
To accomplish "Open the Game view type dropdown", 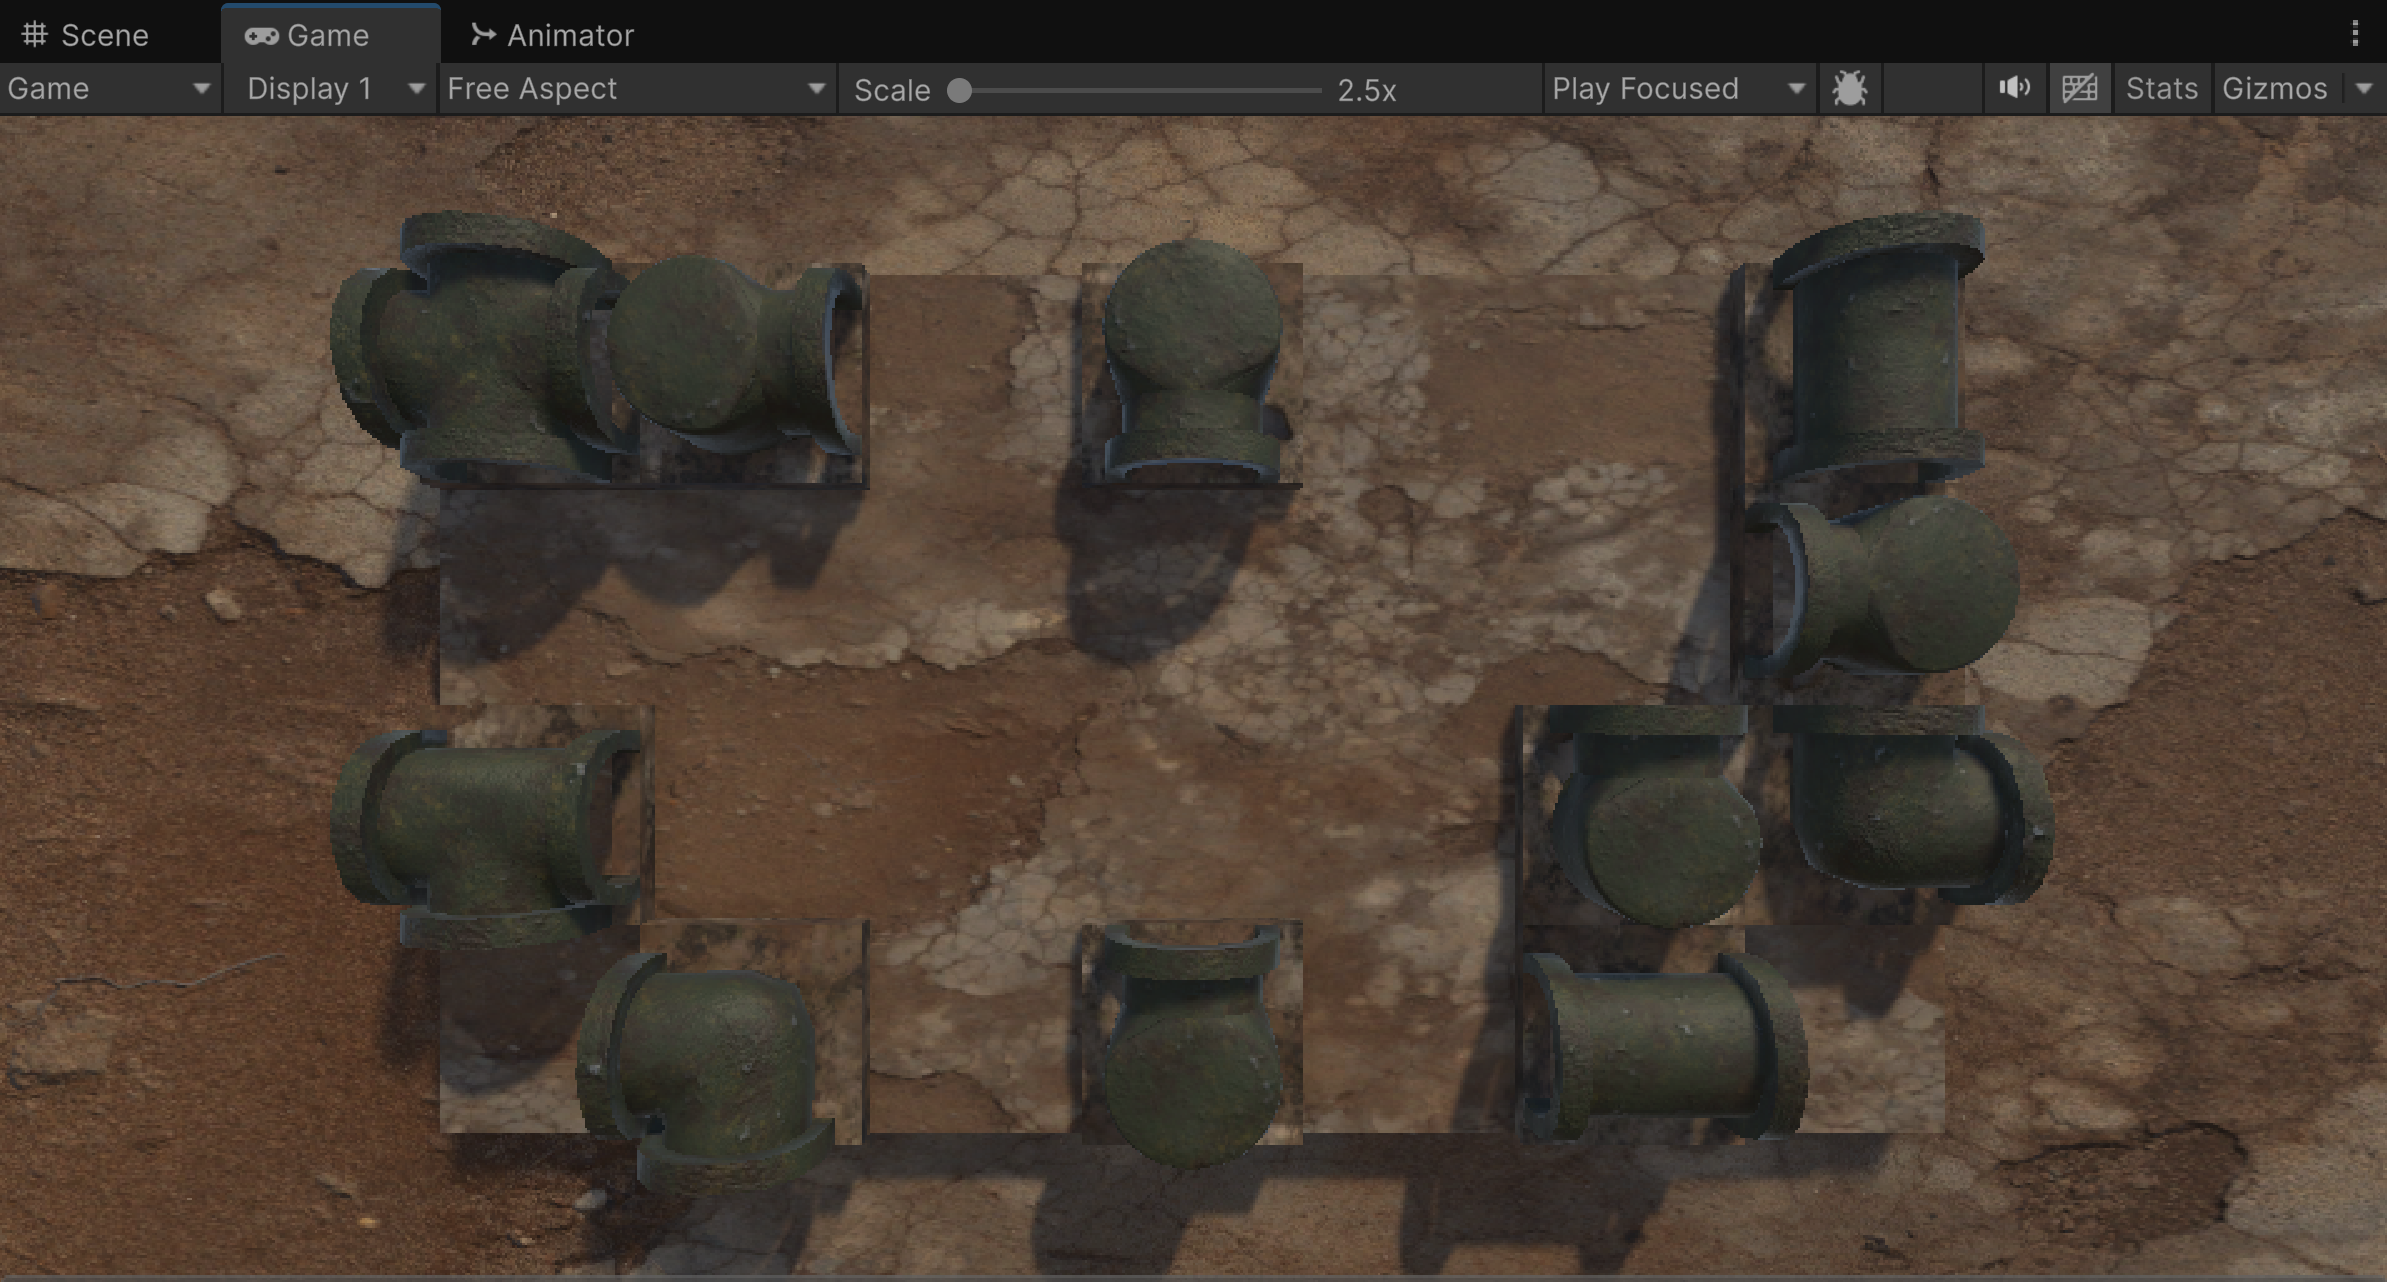I will (x=109, y=89).
